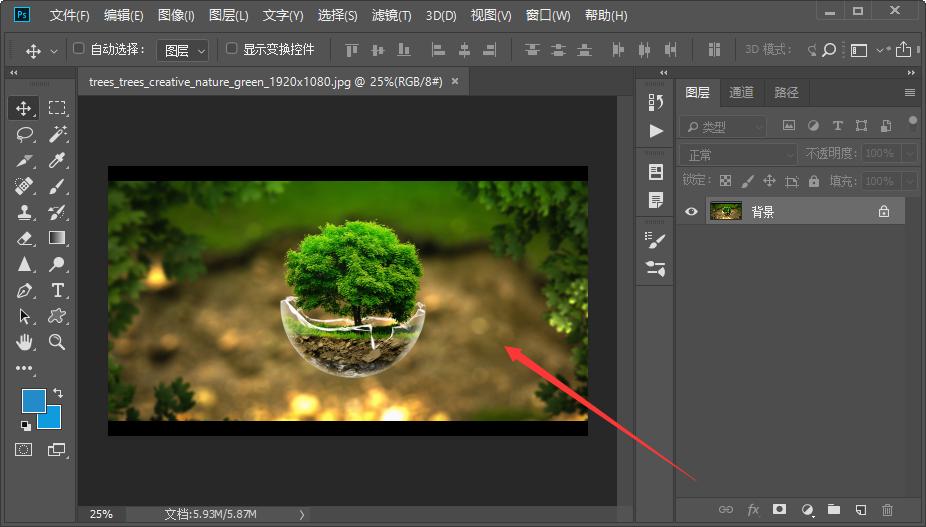Pick the Eraser tool
The width and height of the screenshot is (926, 527).
25,238
